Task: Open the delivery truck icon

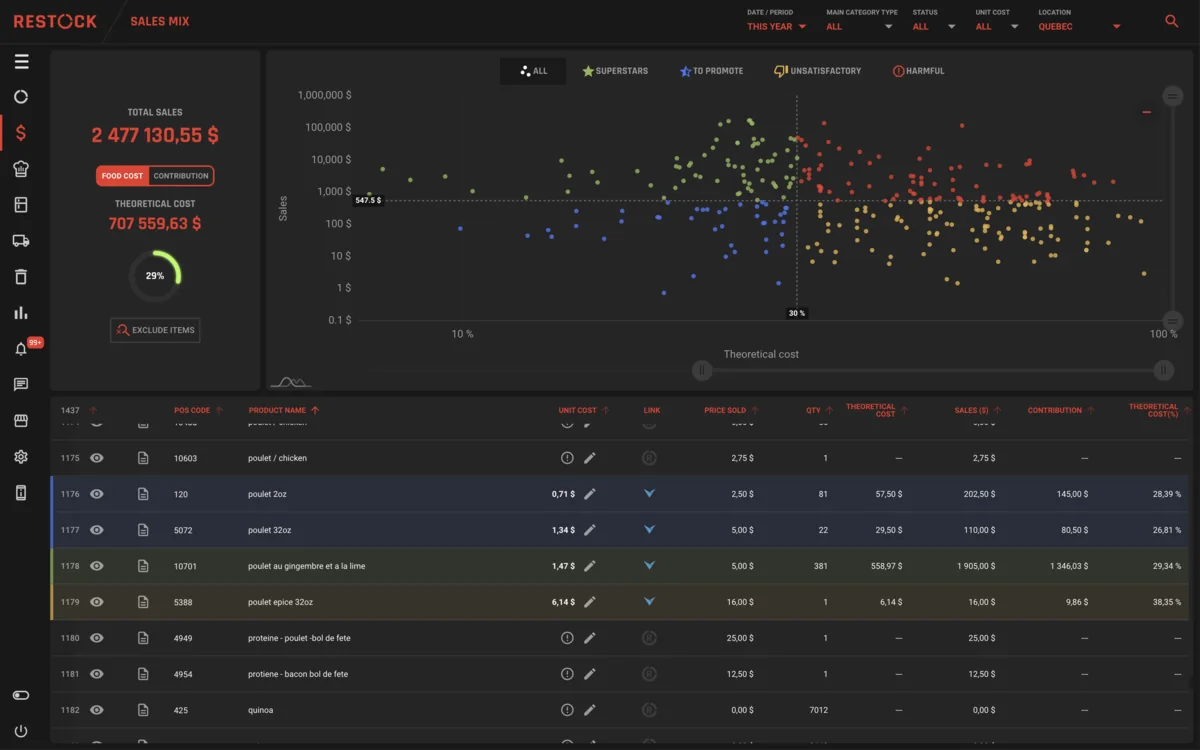Action: click(x=21, y=241)
